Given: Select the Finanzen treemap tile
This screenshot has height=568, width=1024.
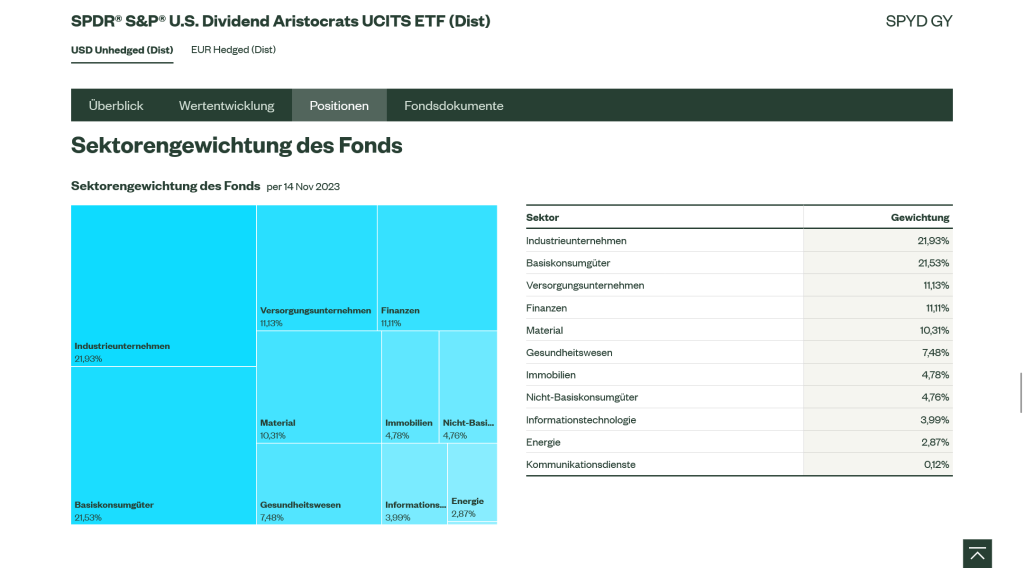Looking at the screenshot, I should coord(437,268).
